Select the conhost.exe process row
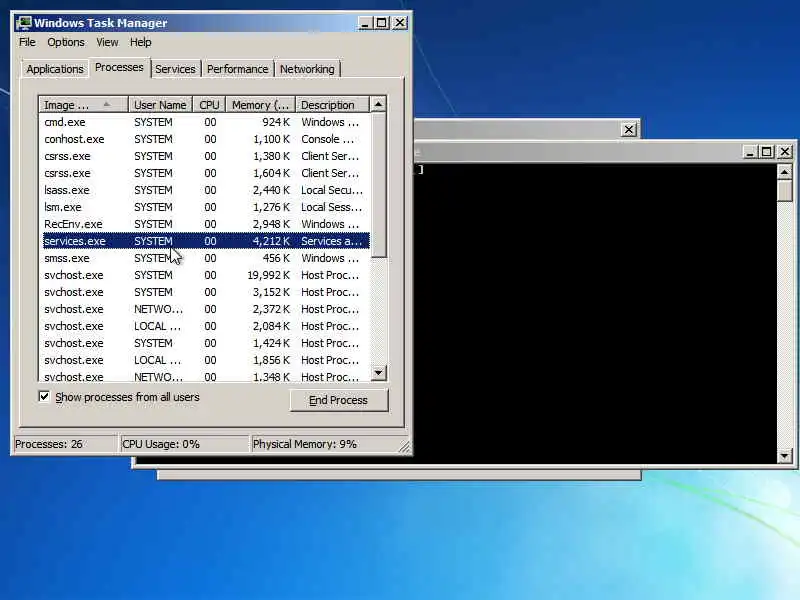This screenshot has height=600, width=800. tap(206, 139)
